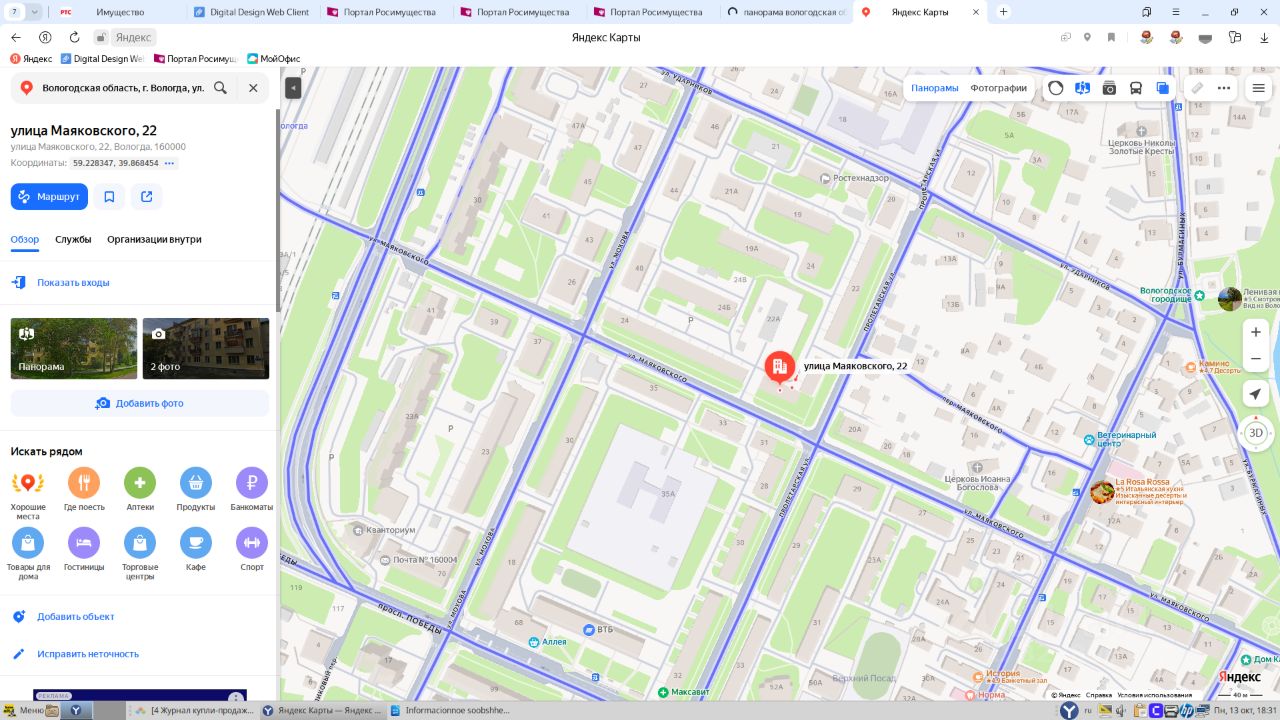This screenshot has height=720, width=1280.
Task: Toggle the photo layer camera icon
Action: [1109, 88]
